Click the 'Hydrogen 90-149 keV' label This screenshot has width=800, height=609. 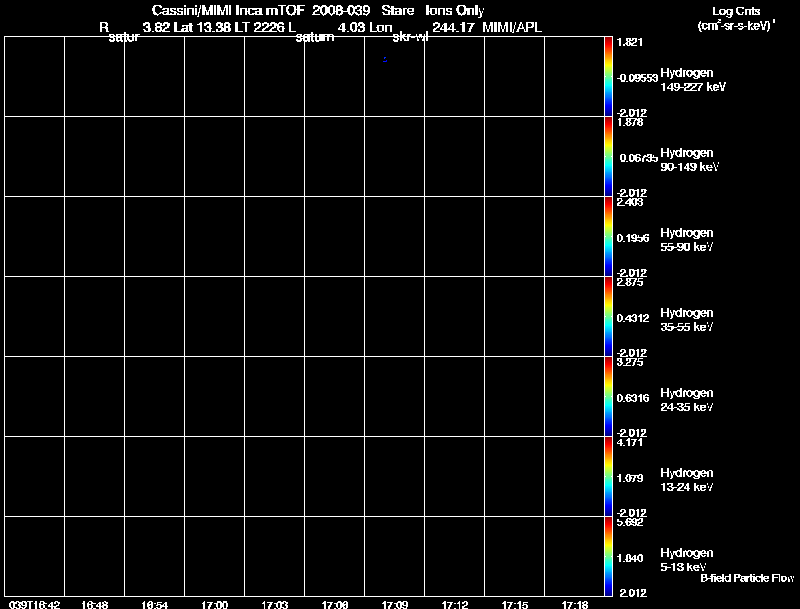click(x=690, y=160)
